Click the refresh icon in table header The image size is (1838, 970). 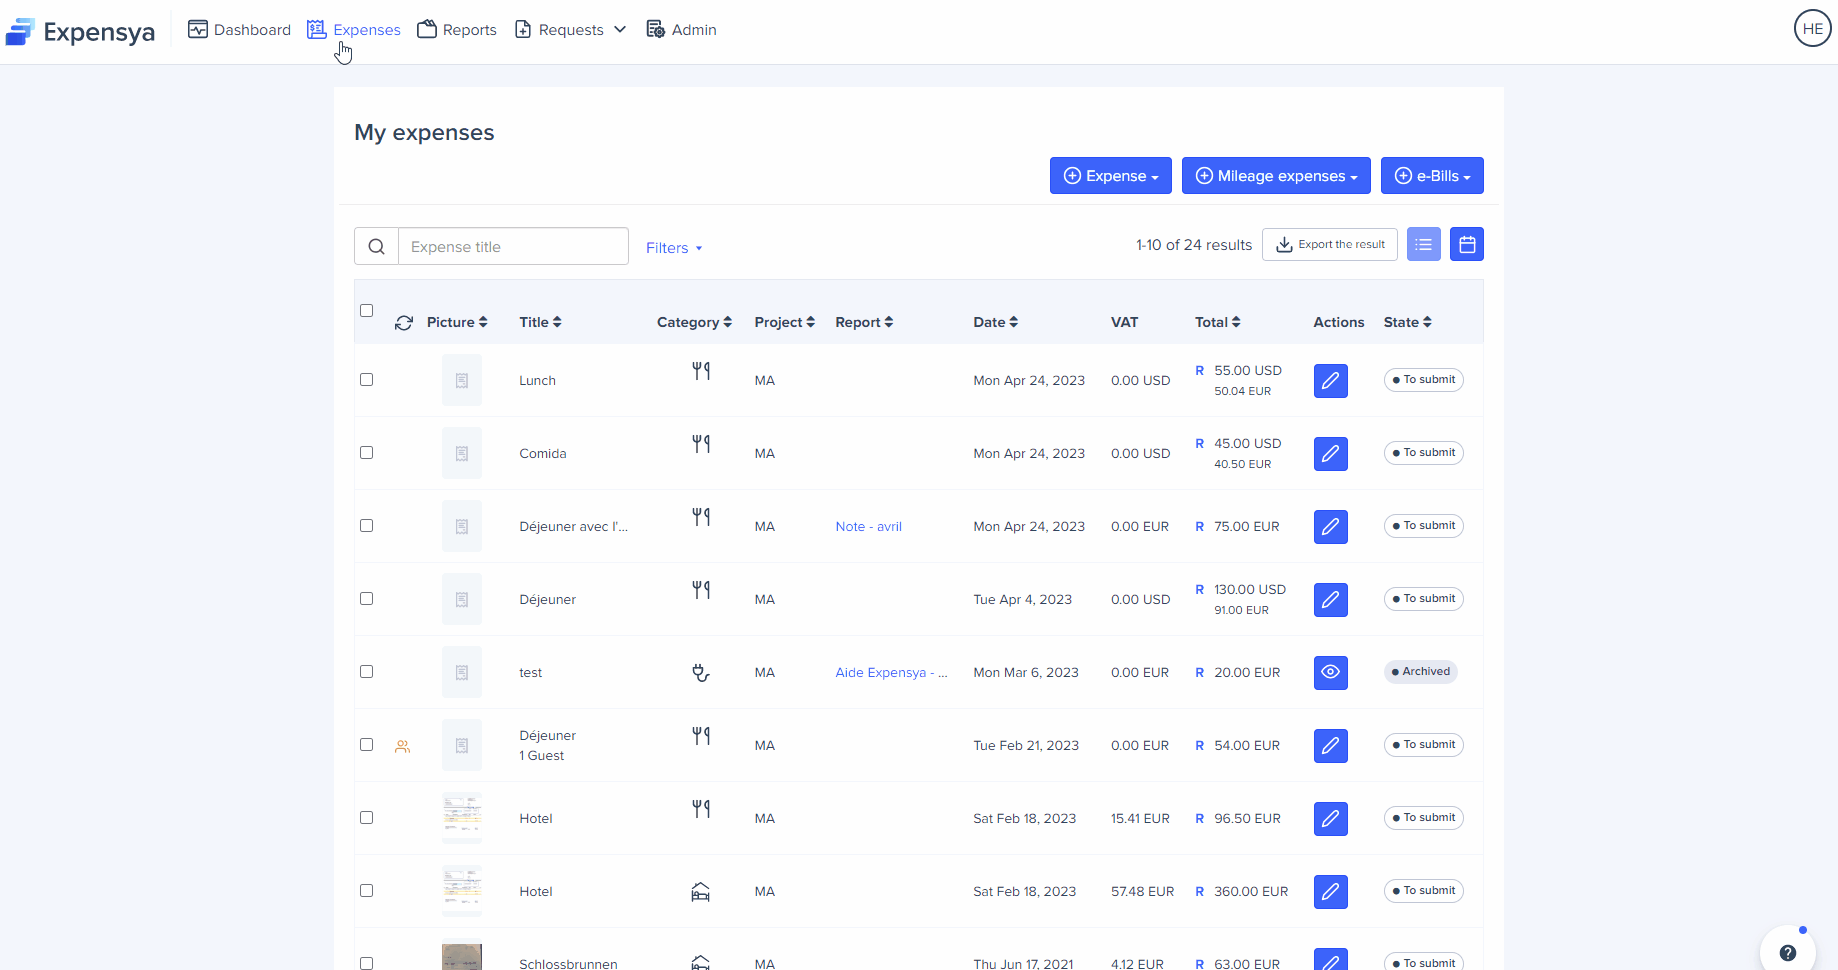[404, 323]
